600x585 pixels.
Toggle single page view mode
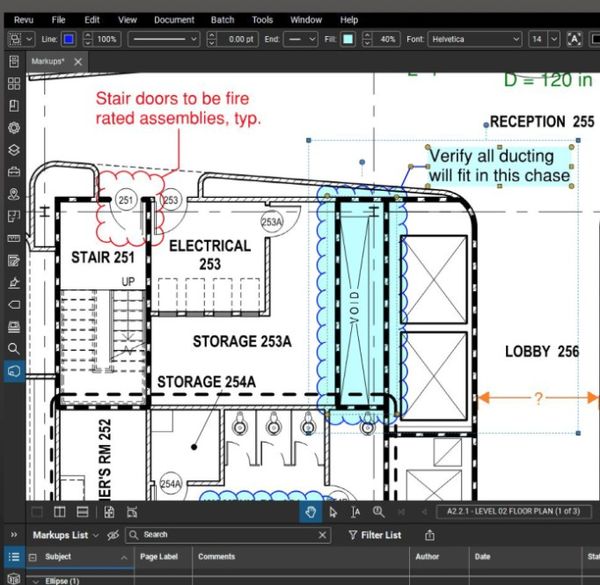click(x=37, y=512)
